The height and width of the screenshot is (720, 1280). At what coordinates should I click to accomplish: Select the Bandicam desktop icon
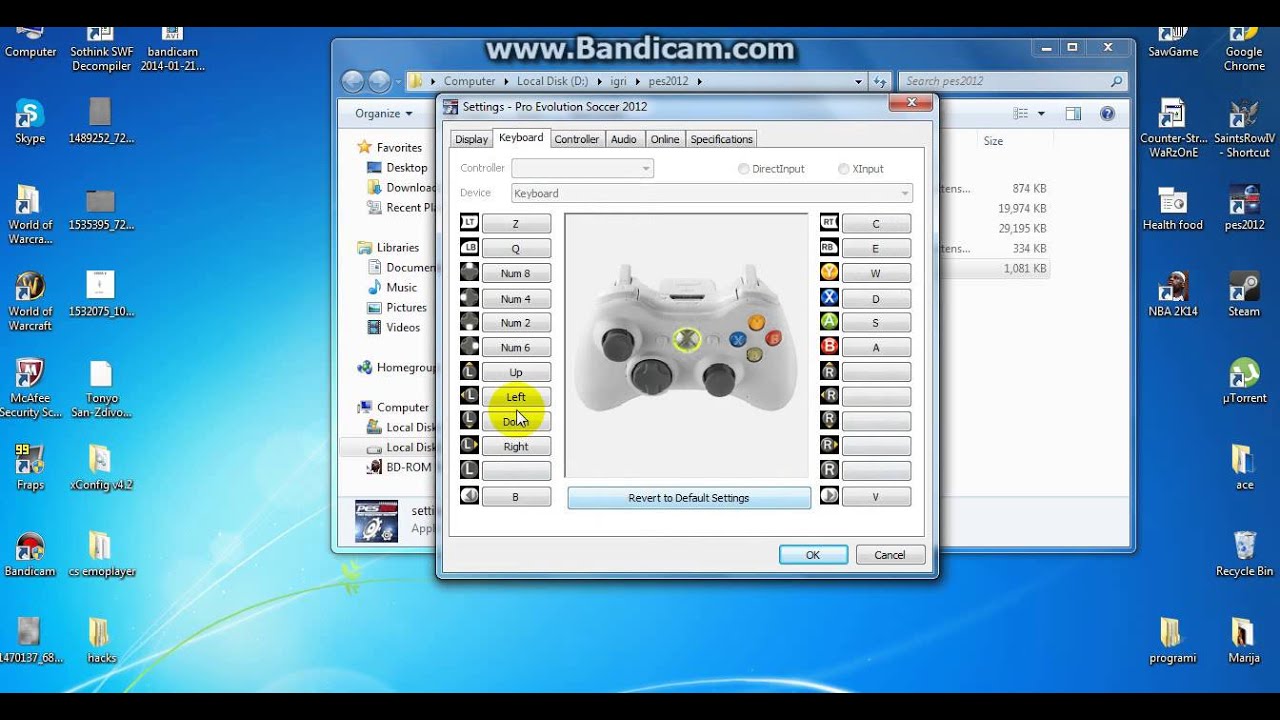tap(30, 554)
